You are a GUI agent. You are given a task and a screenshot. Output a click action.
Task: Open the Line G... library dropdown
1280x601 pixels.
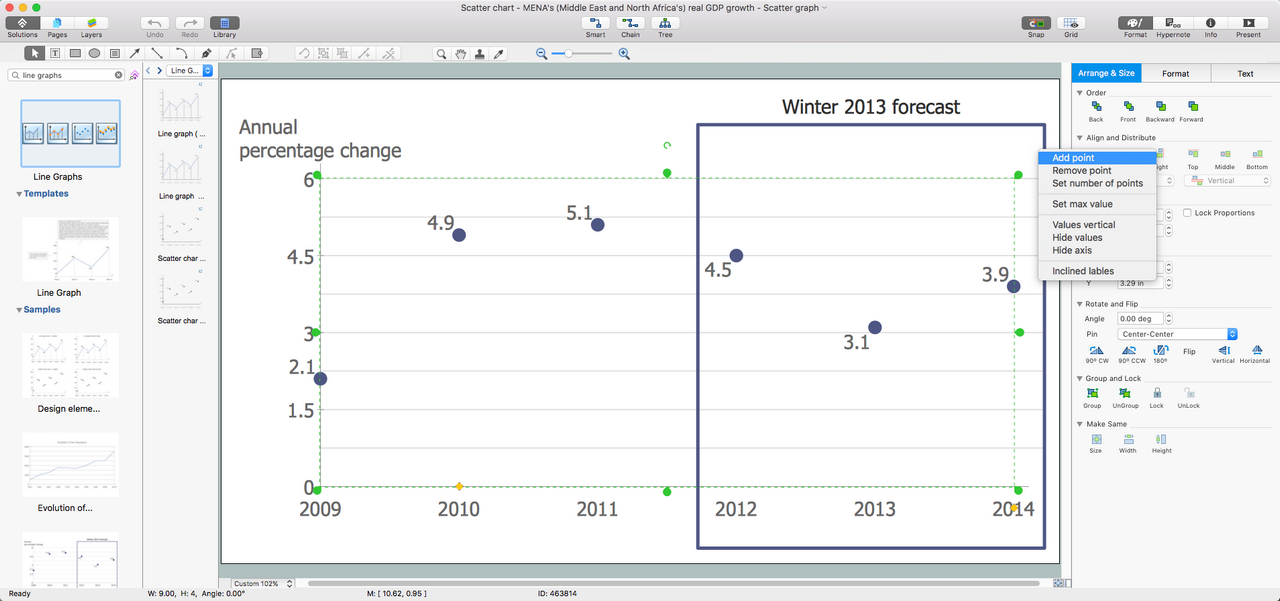coord(190,71)
